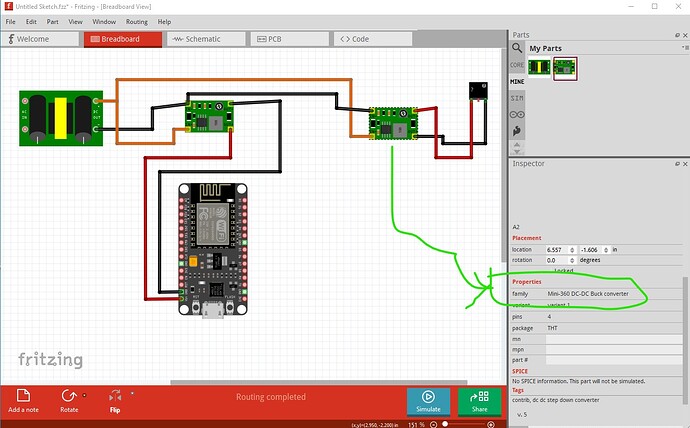This screenshot has height=428, width=690.
Task: Click the canvas horizontal scrollbar
Action: pos(319,382)
